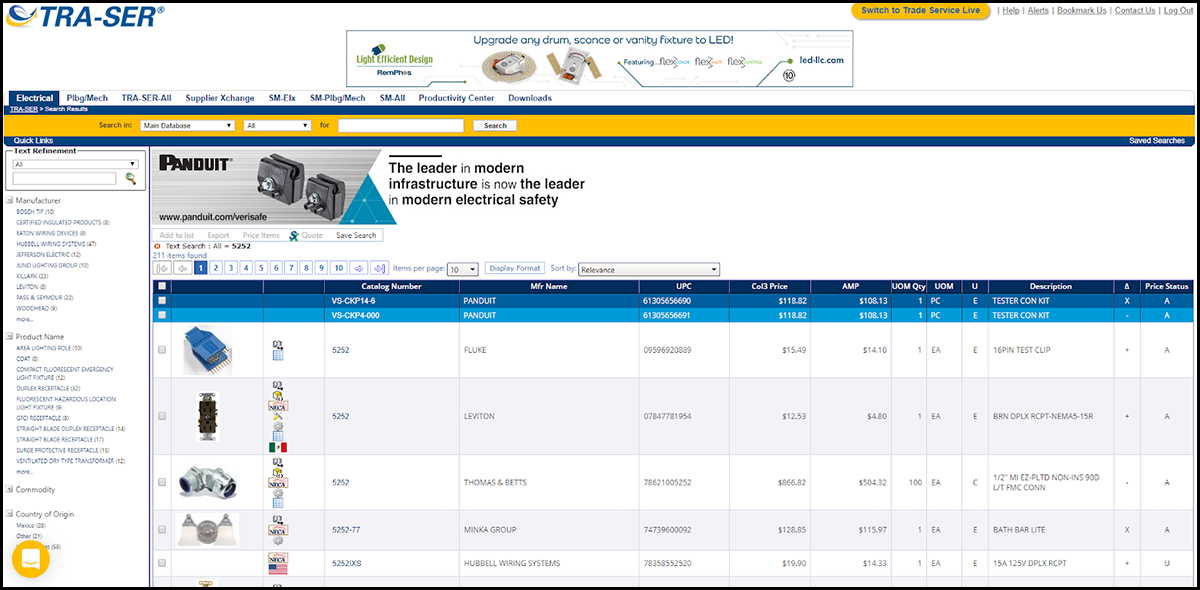The width and height of the screenshot is (1200, 590).
Task: Click the Quote icon in the toolbar
Action: (x=294, y=235)
